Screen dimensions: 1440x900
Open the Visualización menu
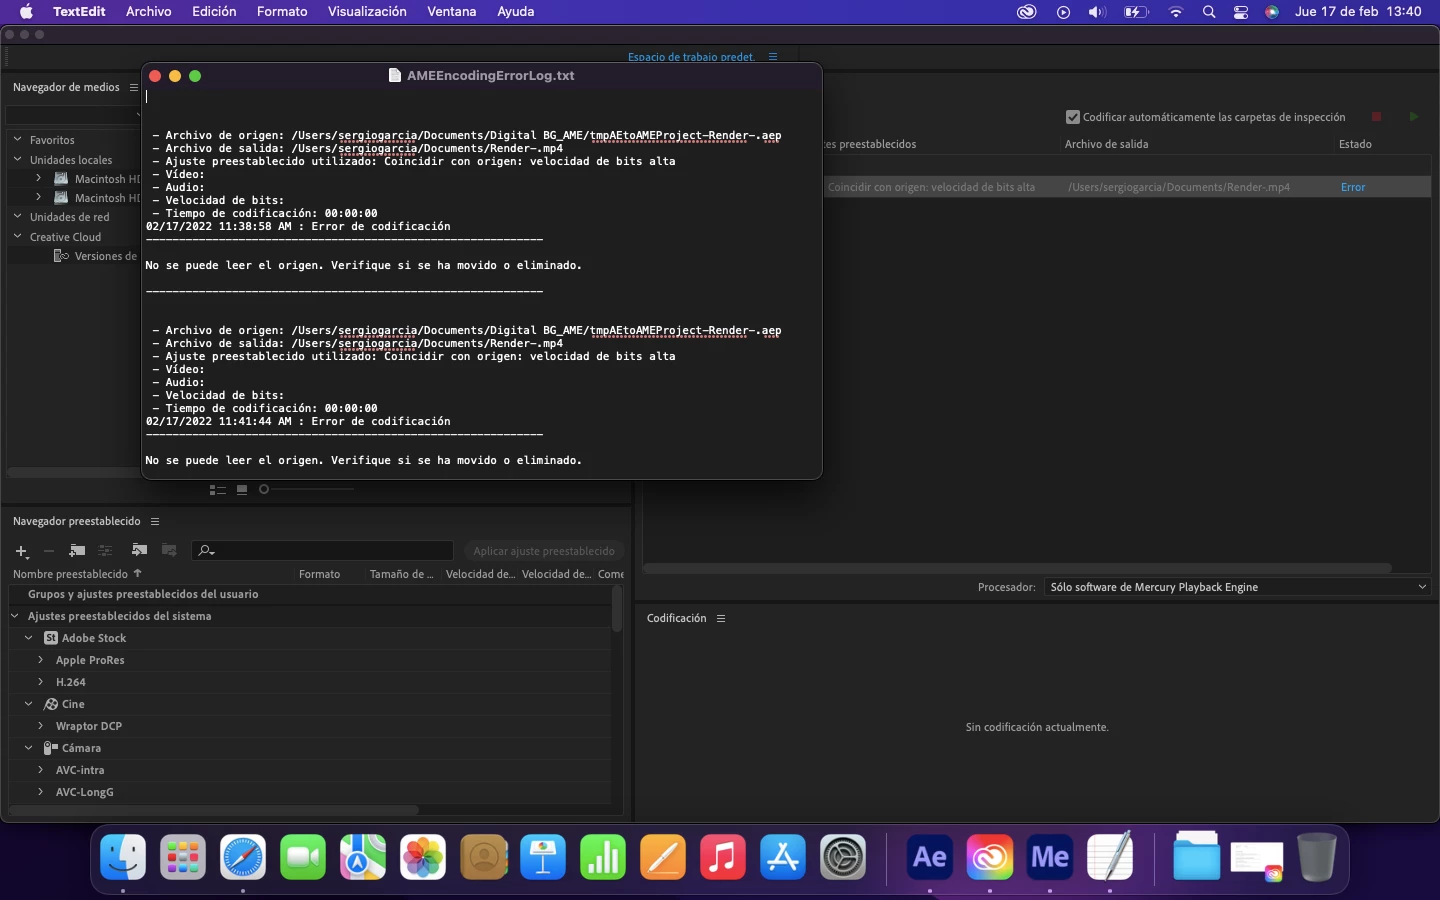tap(367, 12)
